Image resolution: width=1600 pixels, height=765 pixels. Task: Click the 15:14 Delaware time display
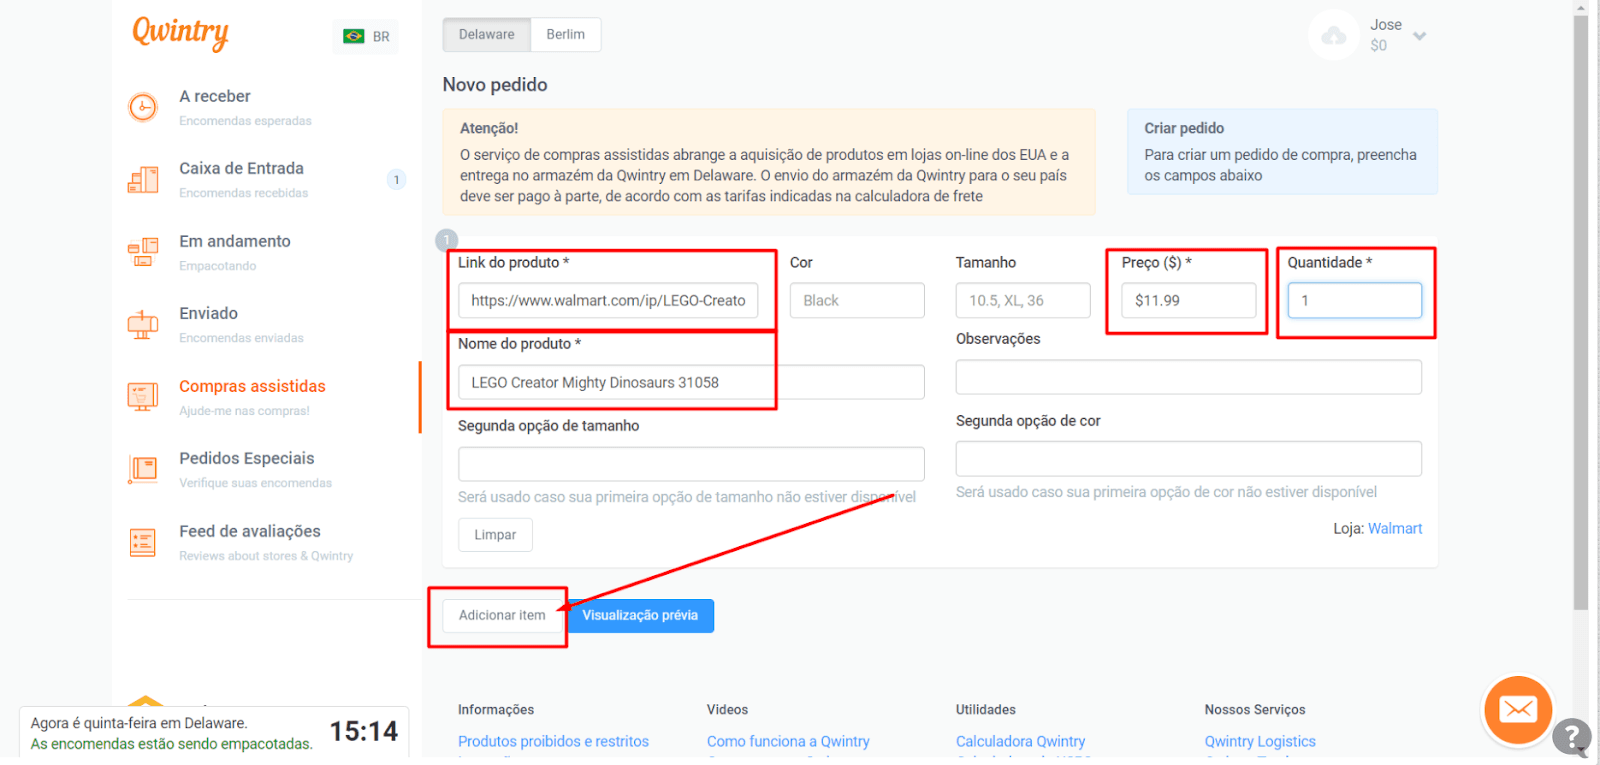click(364, 732)
